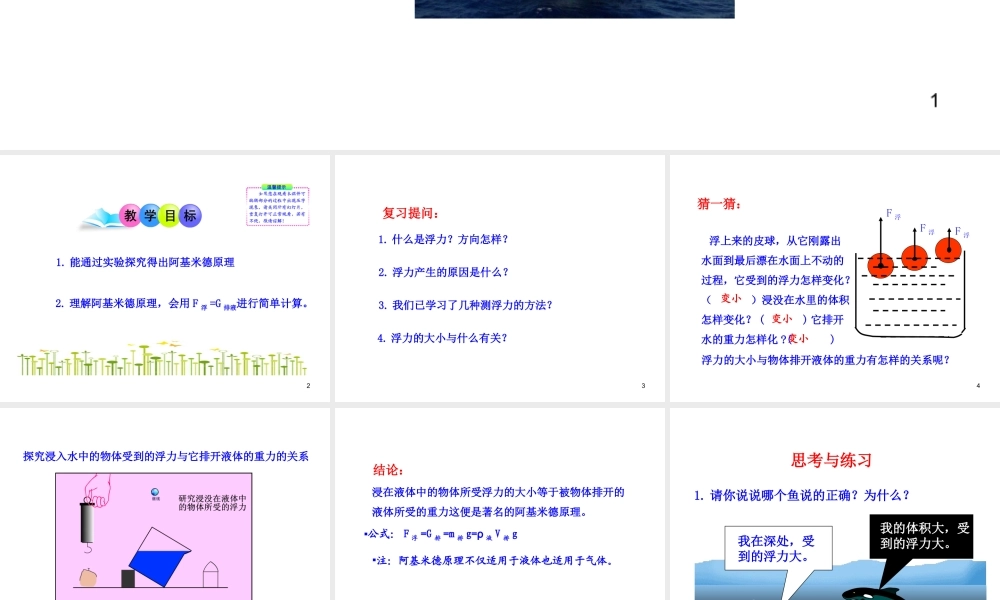Click the small empty beaker outline

click(x=210, y=574)
